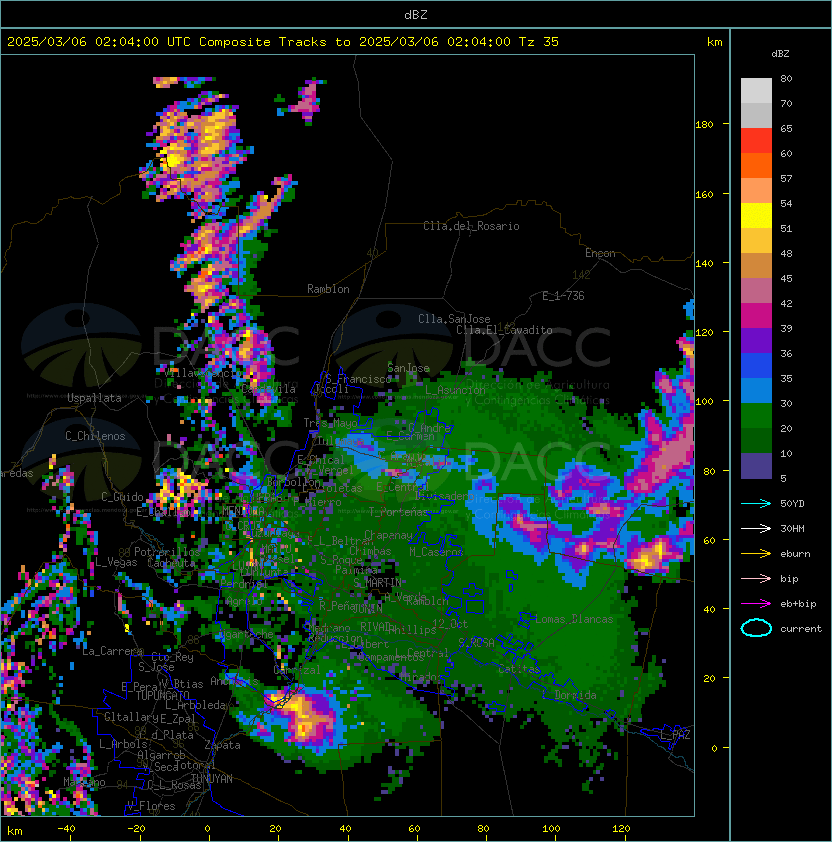Click the white 30HM arrow in the legend
832x842 pixels.
tap(756, 529)
